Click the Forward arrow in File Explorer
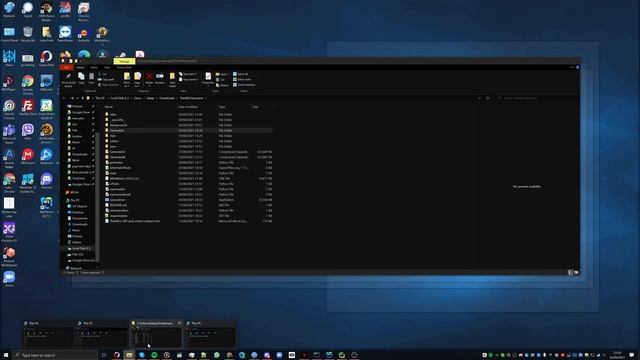 (72, 98)
